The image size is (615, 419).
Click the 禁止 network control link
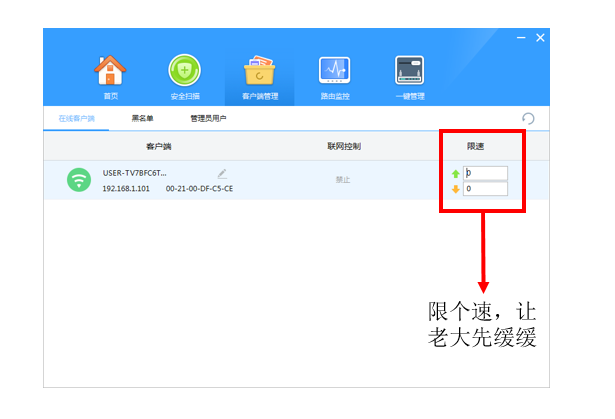tap(343, 180)
